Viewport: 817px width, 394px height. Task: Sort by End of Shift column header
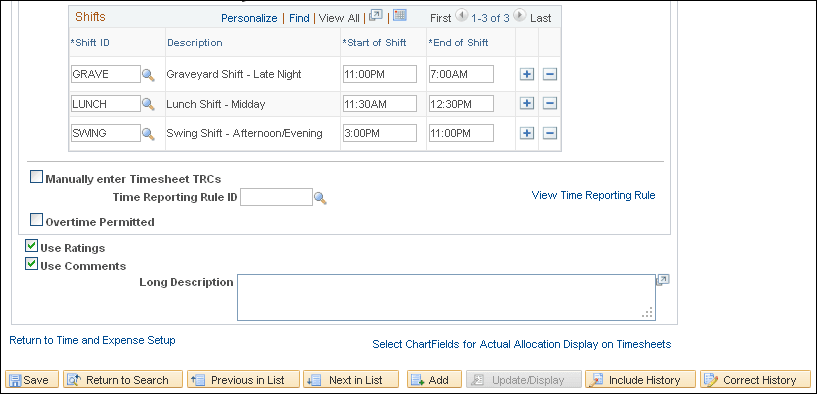458,43
